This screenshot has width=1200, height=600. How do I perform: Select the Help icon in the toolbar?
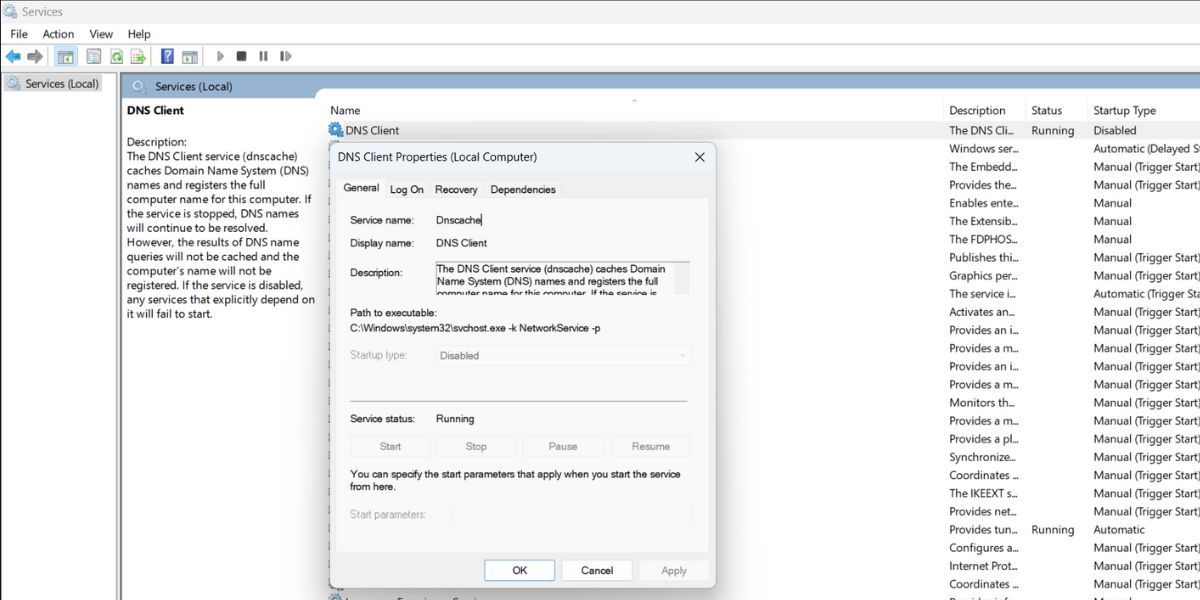click(167, 57)
